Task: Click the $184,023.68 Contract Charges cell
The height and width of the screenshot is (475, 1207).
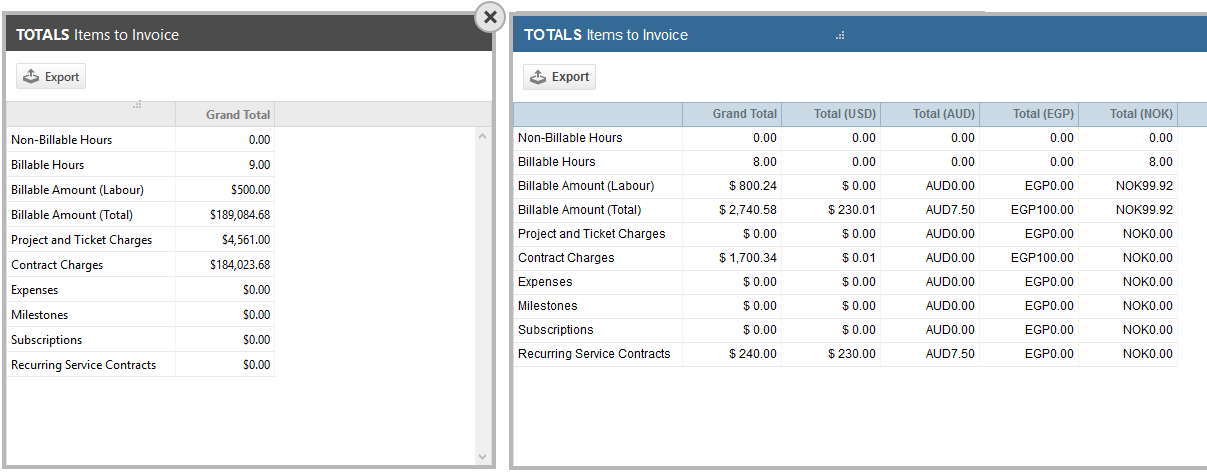Action: pyautogui.click(x=225, y=265)
